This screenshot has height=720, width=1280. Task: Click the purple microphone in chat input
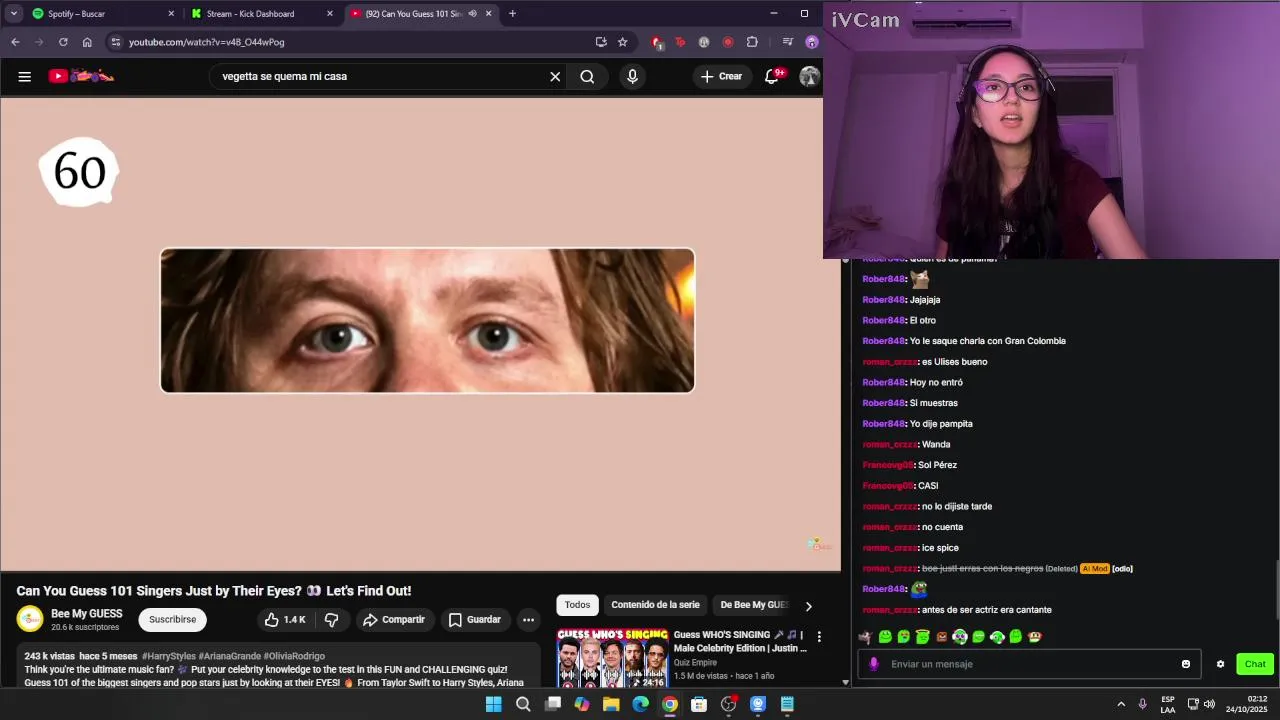coord(874,664)
